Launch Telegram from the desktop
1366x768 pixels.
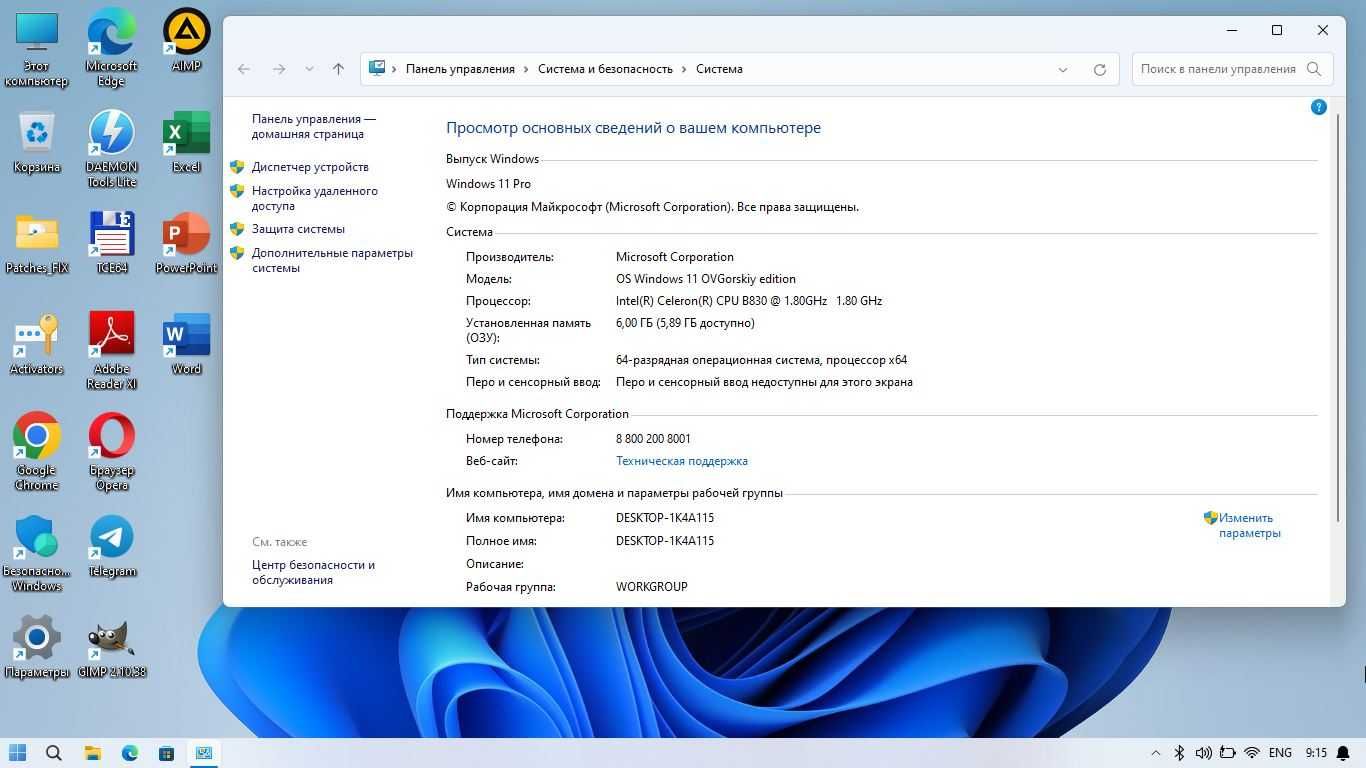(111, 546)
